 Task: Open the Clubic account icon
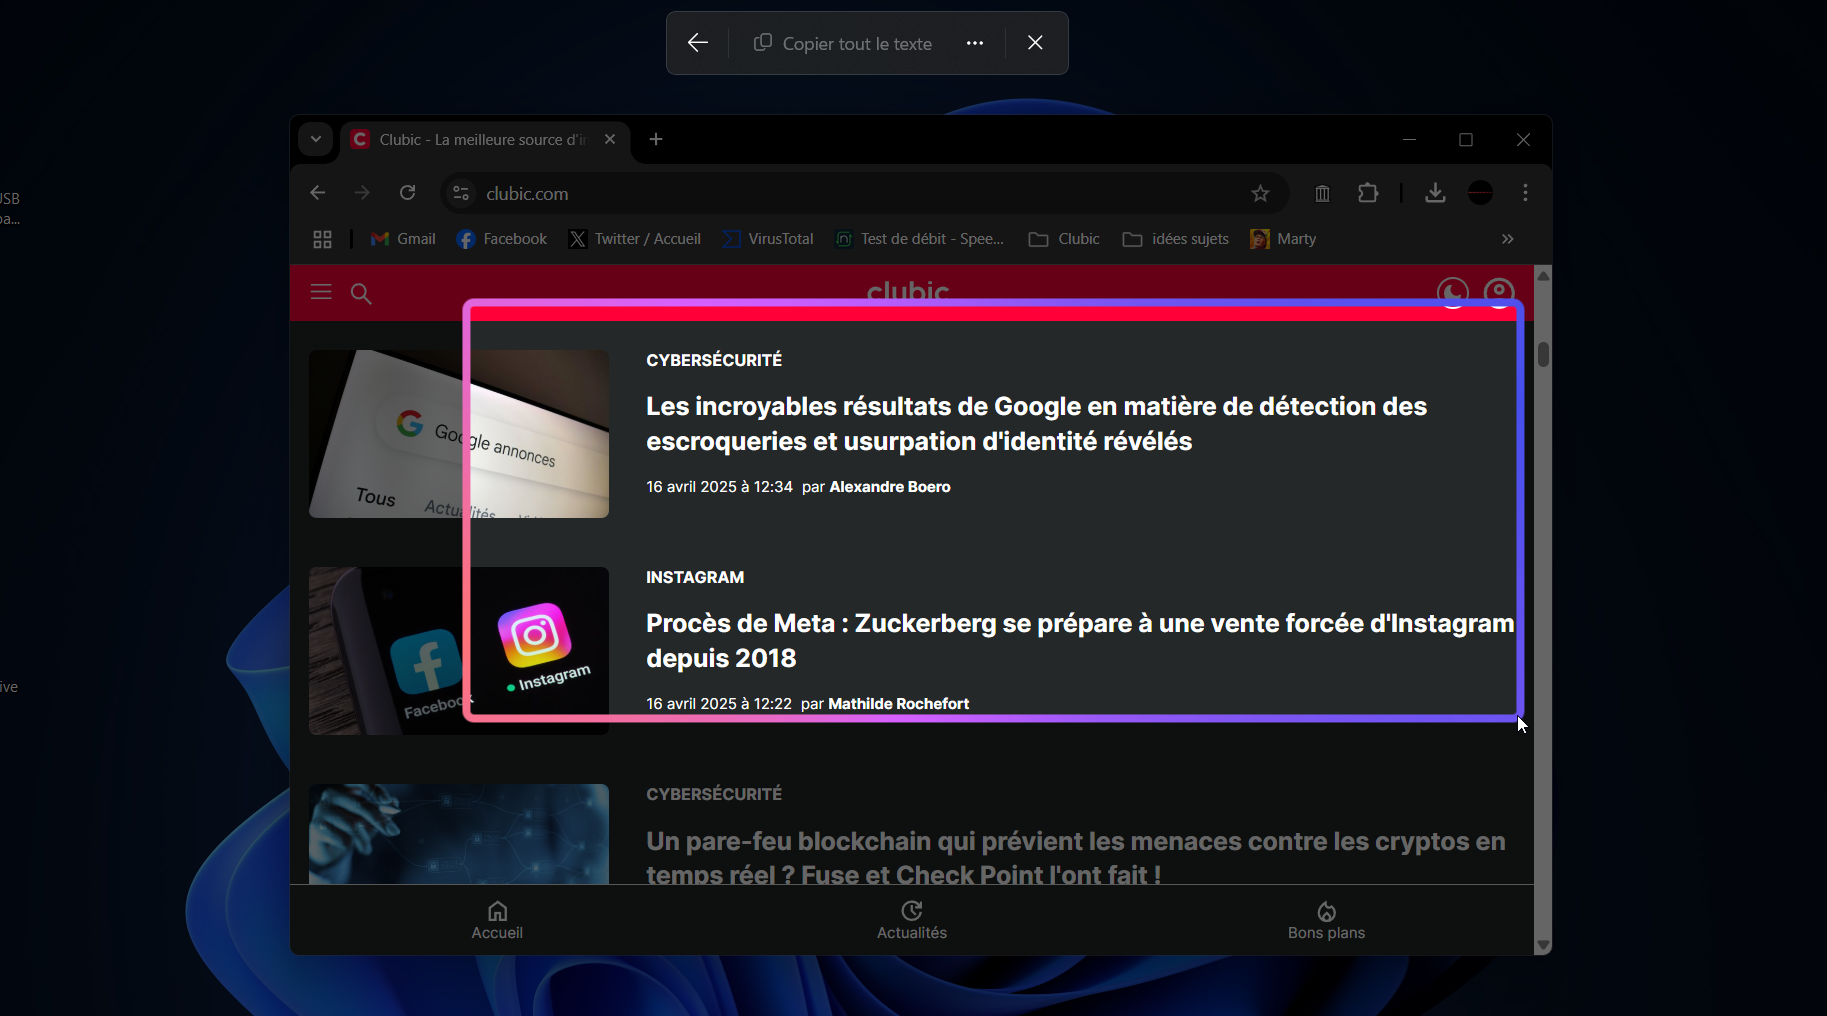(x=1499, y=292)
